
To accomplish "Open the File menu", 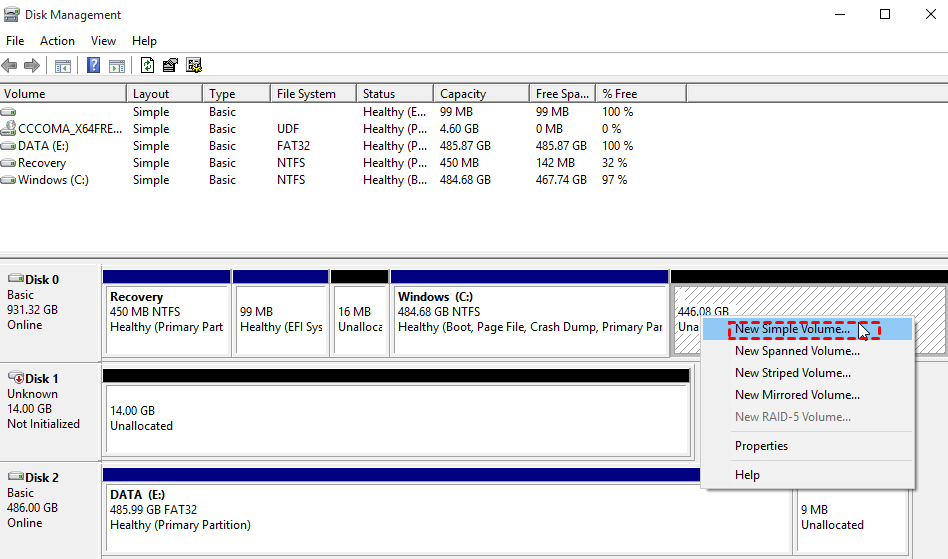I will (15, 40).
